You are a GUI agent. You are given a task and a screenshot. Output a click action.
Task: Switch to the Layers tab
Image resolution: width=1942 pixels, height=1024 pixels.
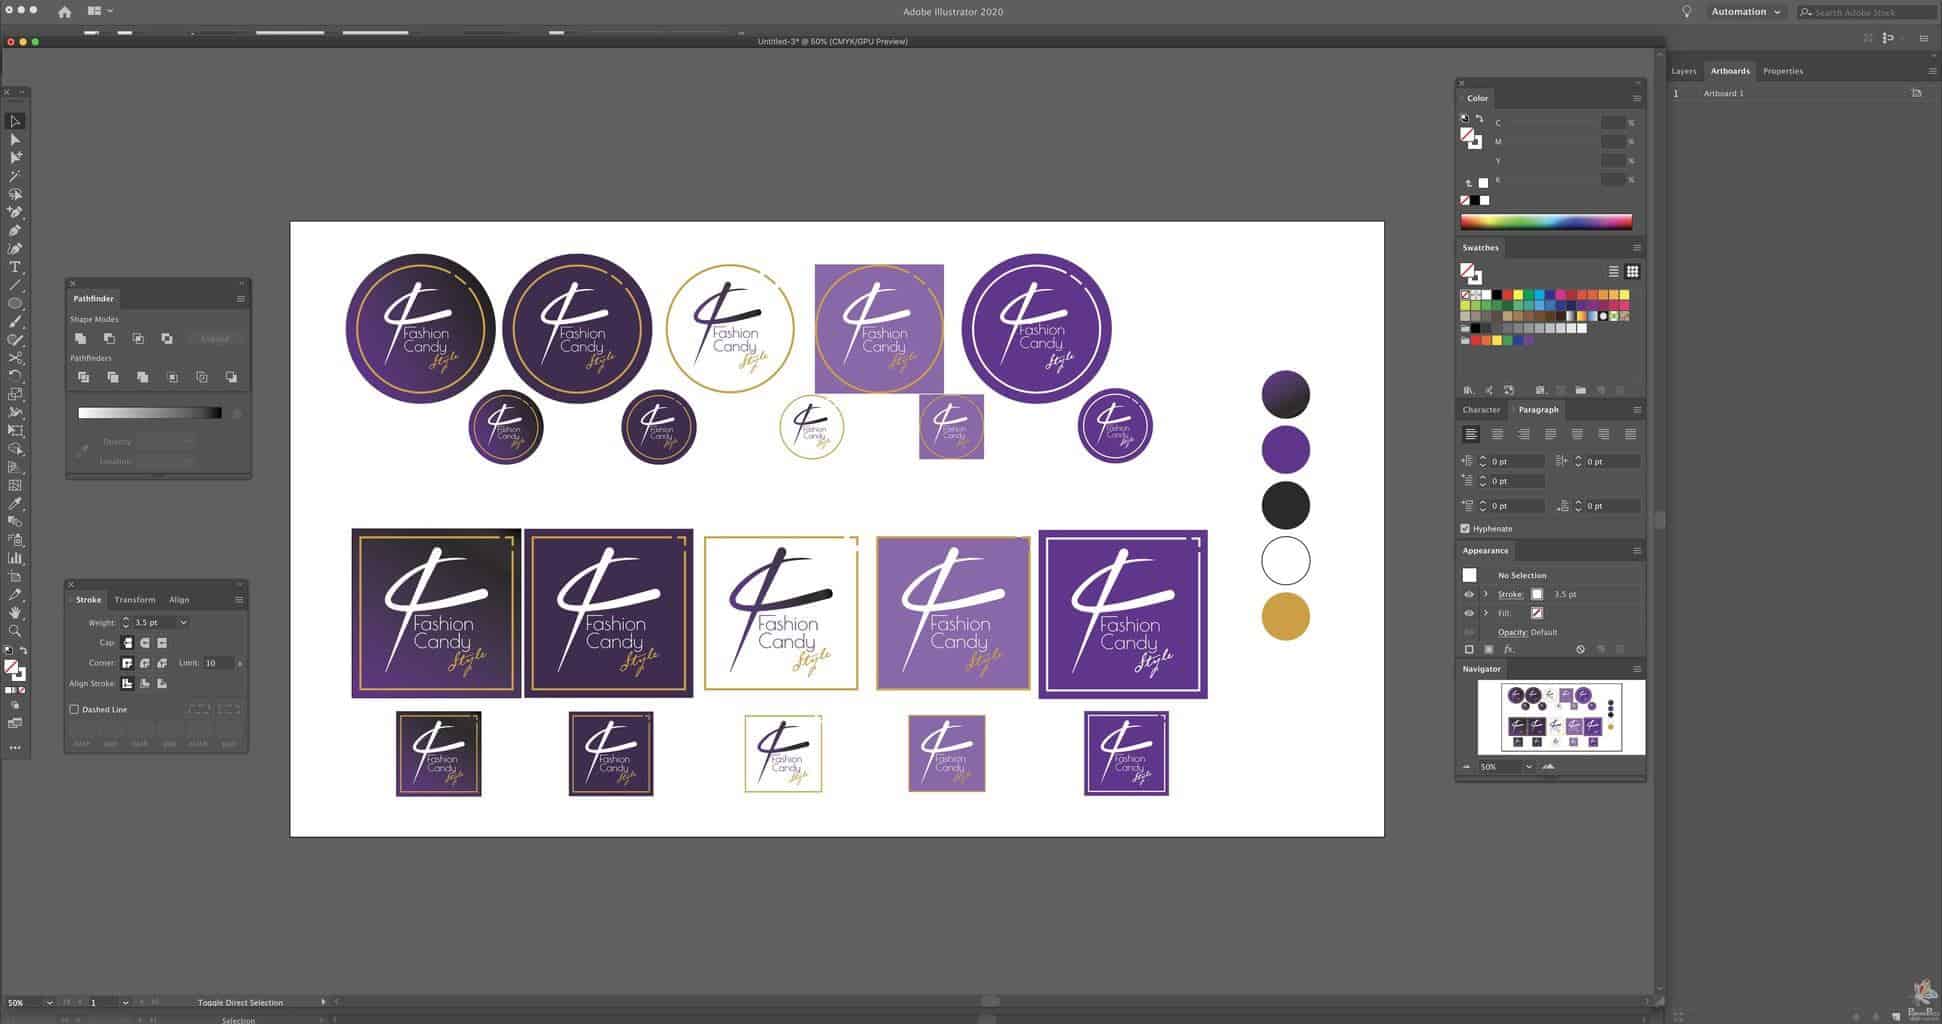coord(1684,71)
